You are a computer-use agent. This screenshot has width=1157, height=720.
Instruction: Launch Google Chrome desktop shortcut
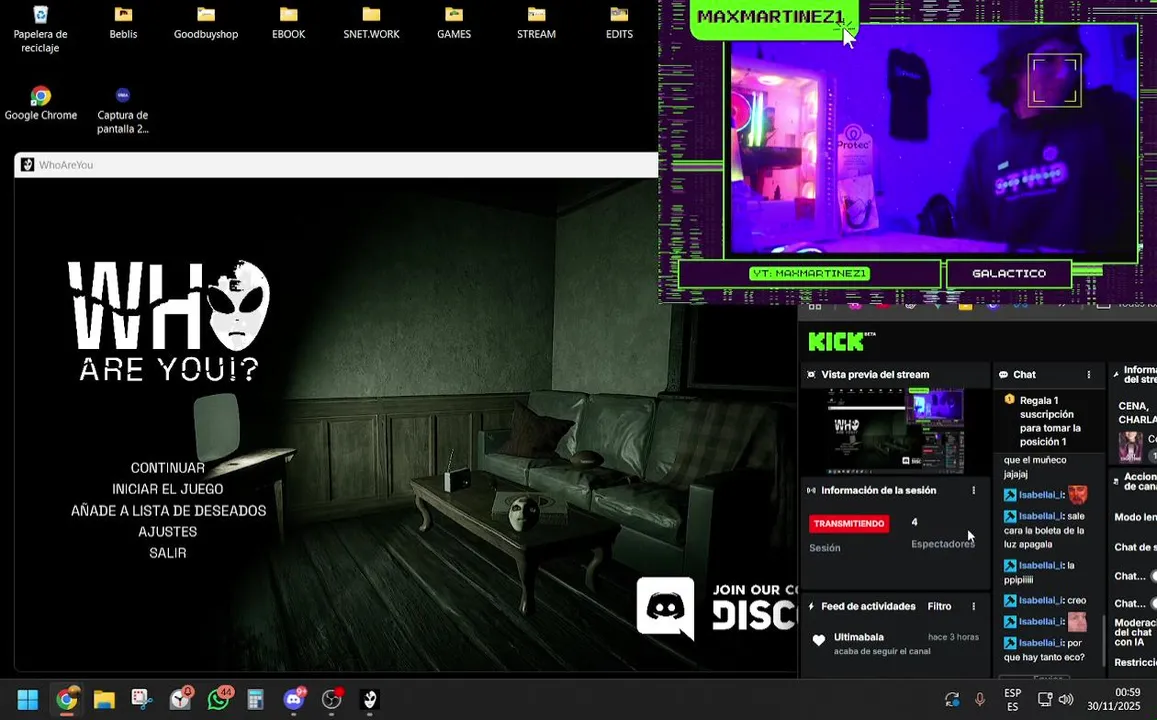pyautogui.click(x=41, y=103)
